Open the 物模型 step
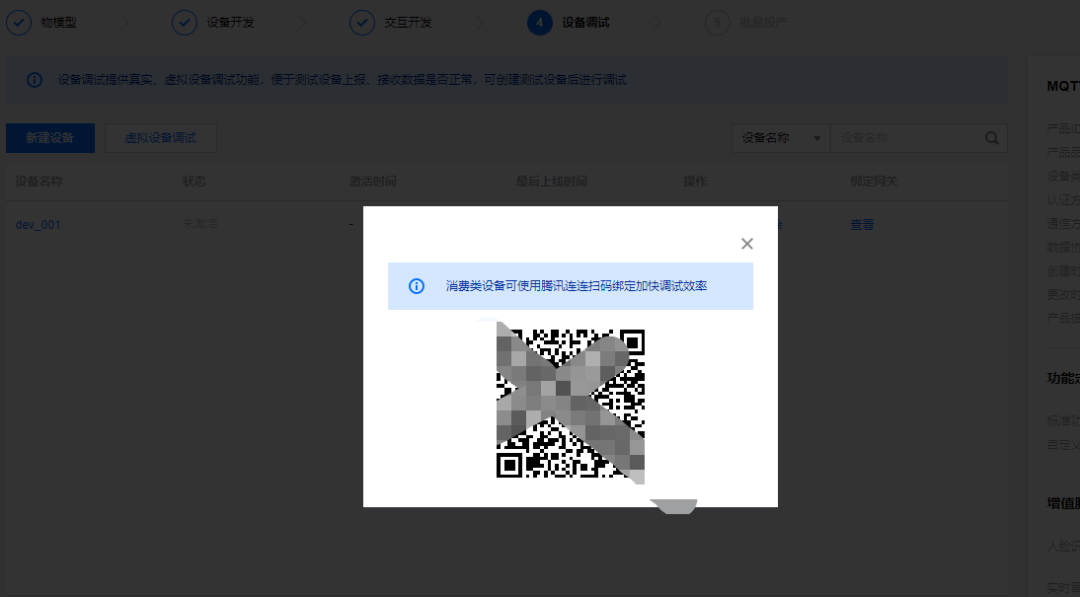The image size is (1080, 597). coord(41,23)
